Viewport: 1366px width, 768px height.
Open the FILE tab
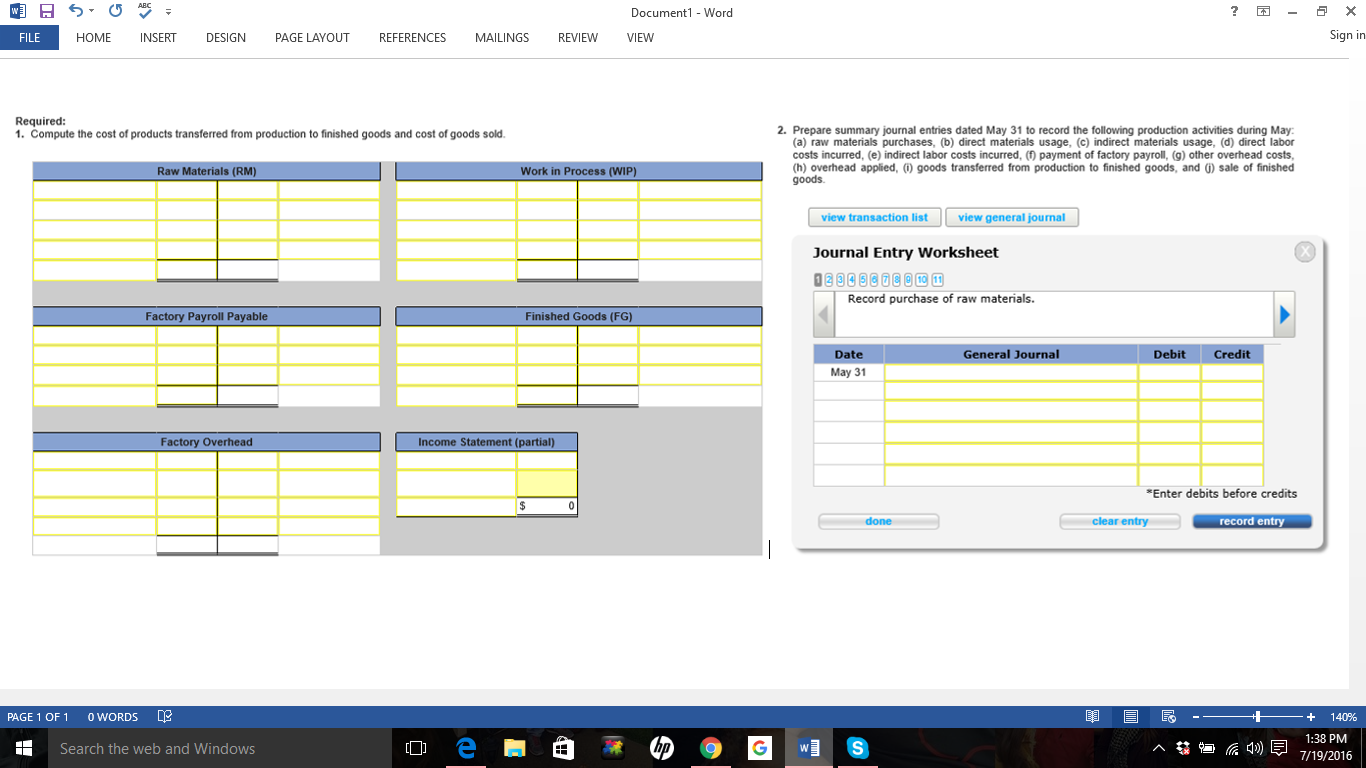(30, 38)
